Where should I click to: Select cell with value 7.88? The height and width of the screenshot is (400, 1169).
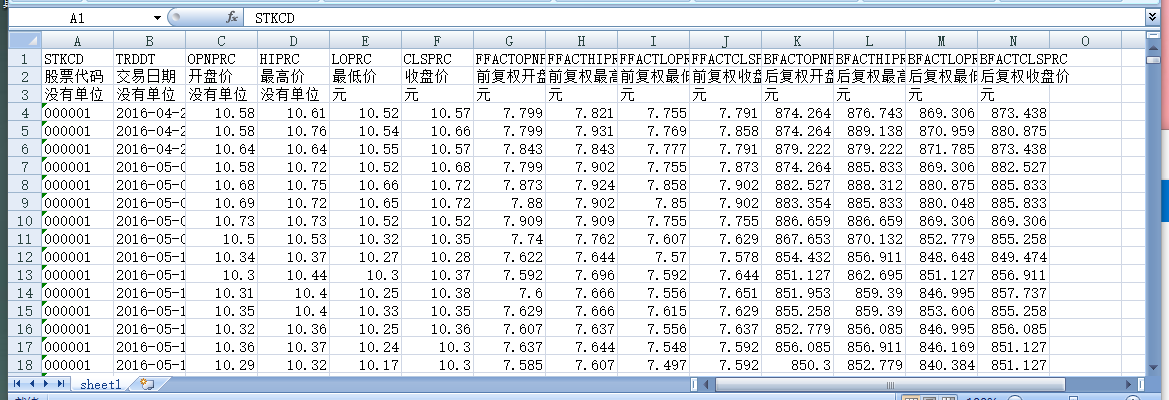click(509, 203)
